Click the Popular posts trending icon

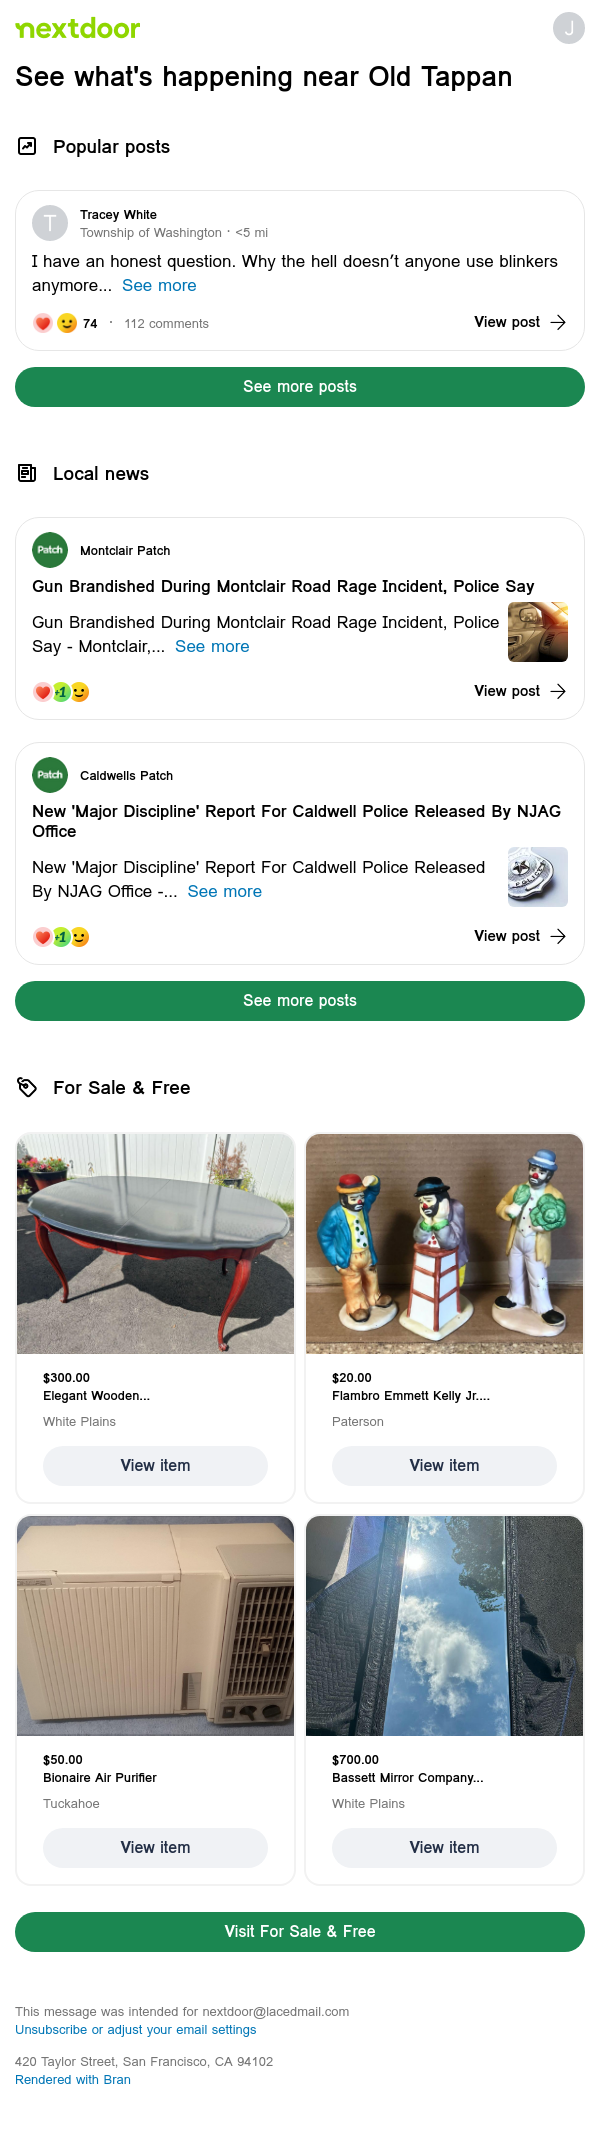pyautogui.click(x=27, y=146)
